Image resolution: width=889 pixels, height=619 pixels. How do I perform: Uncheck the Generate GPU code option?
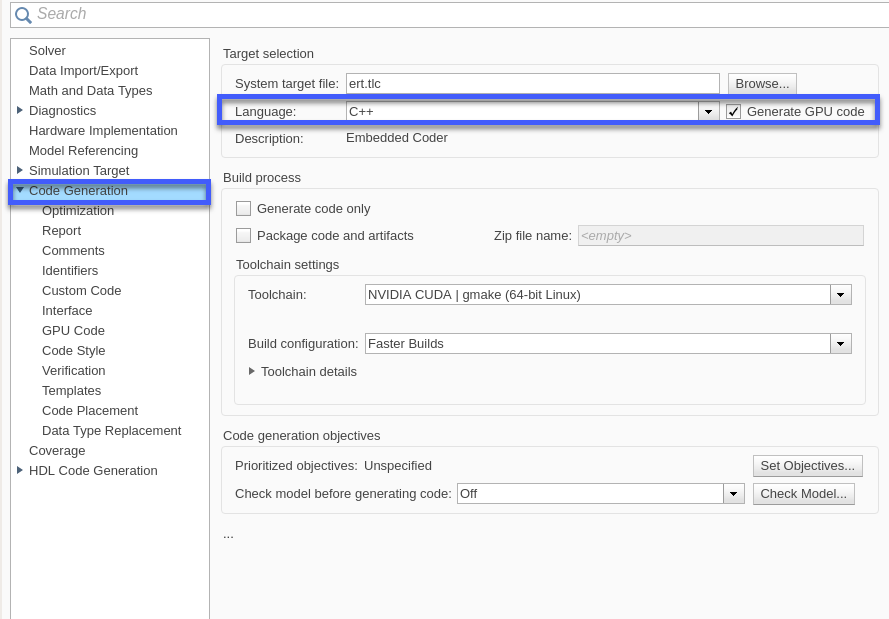click(x=734, y=112)
